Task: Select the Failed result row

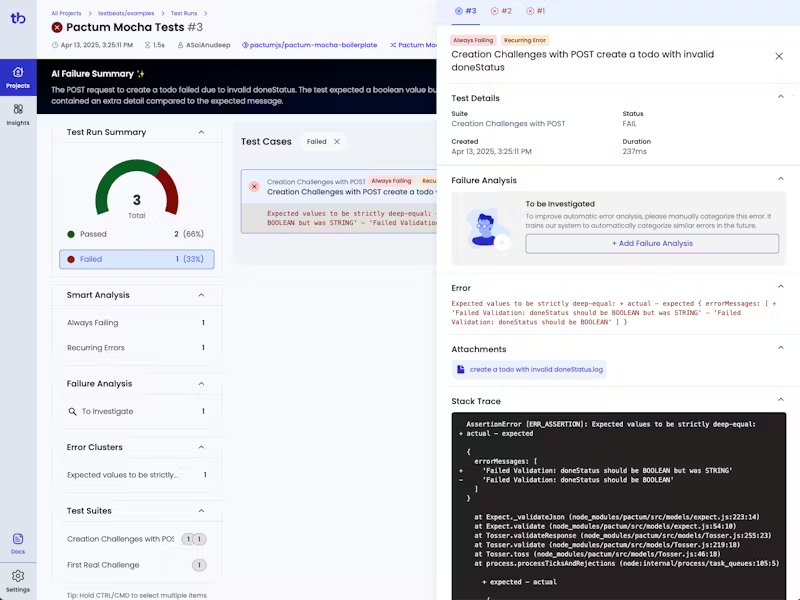Action: [136, 259]
